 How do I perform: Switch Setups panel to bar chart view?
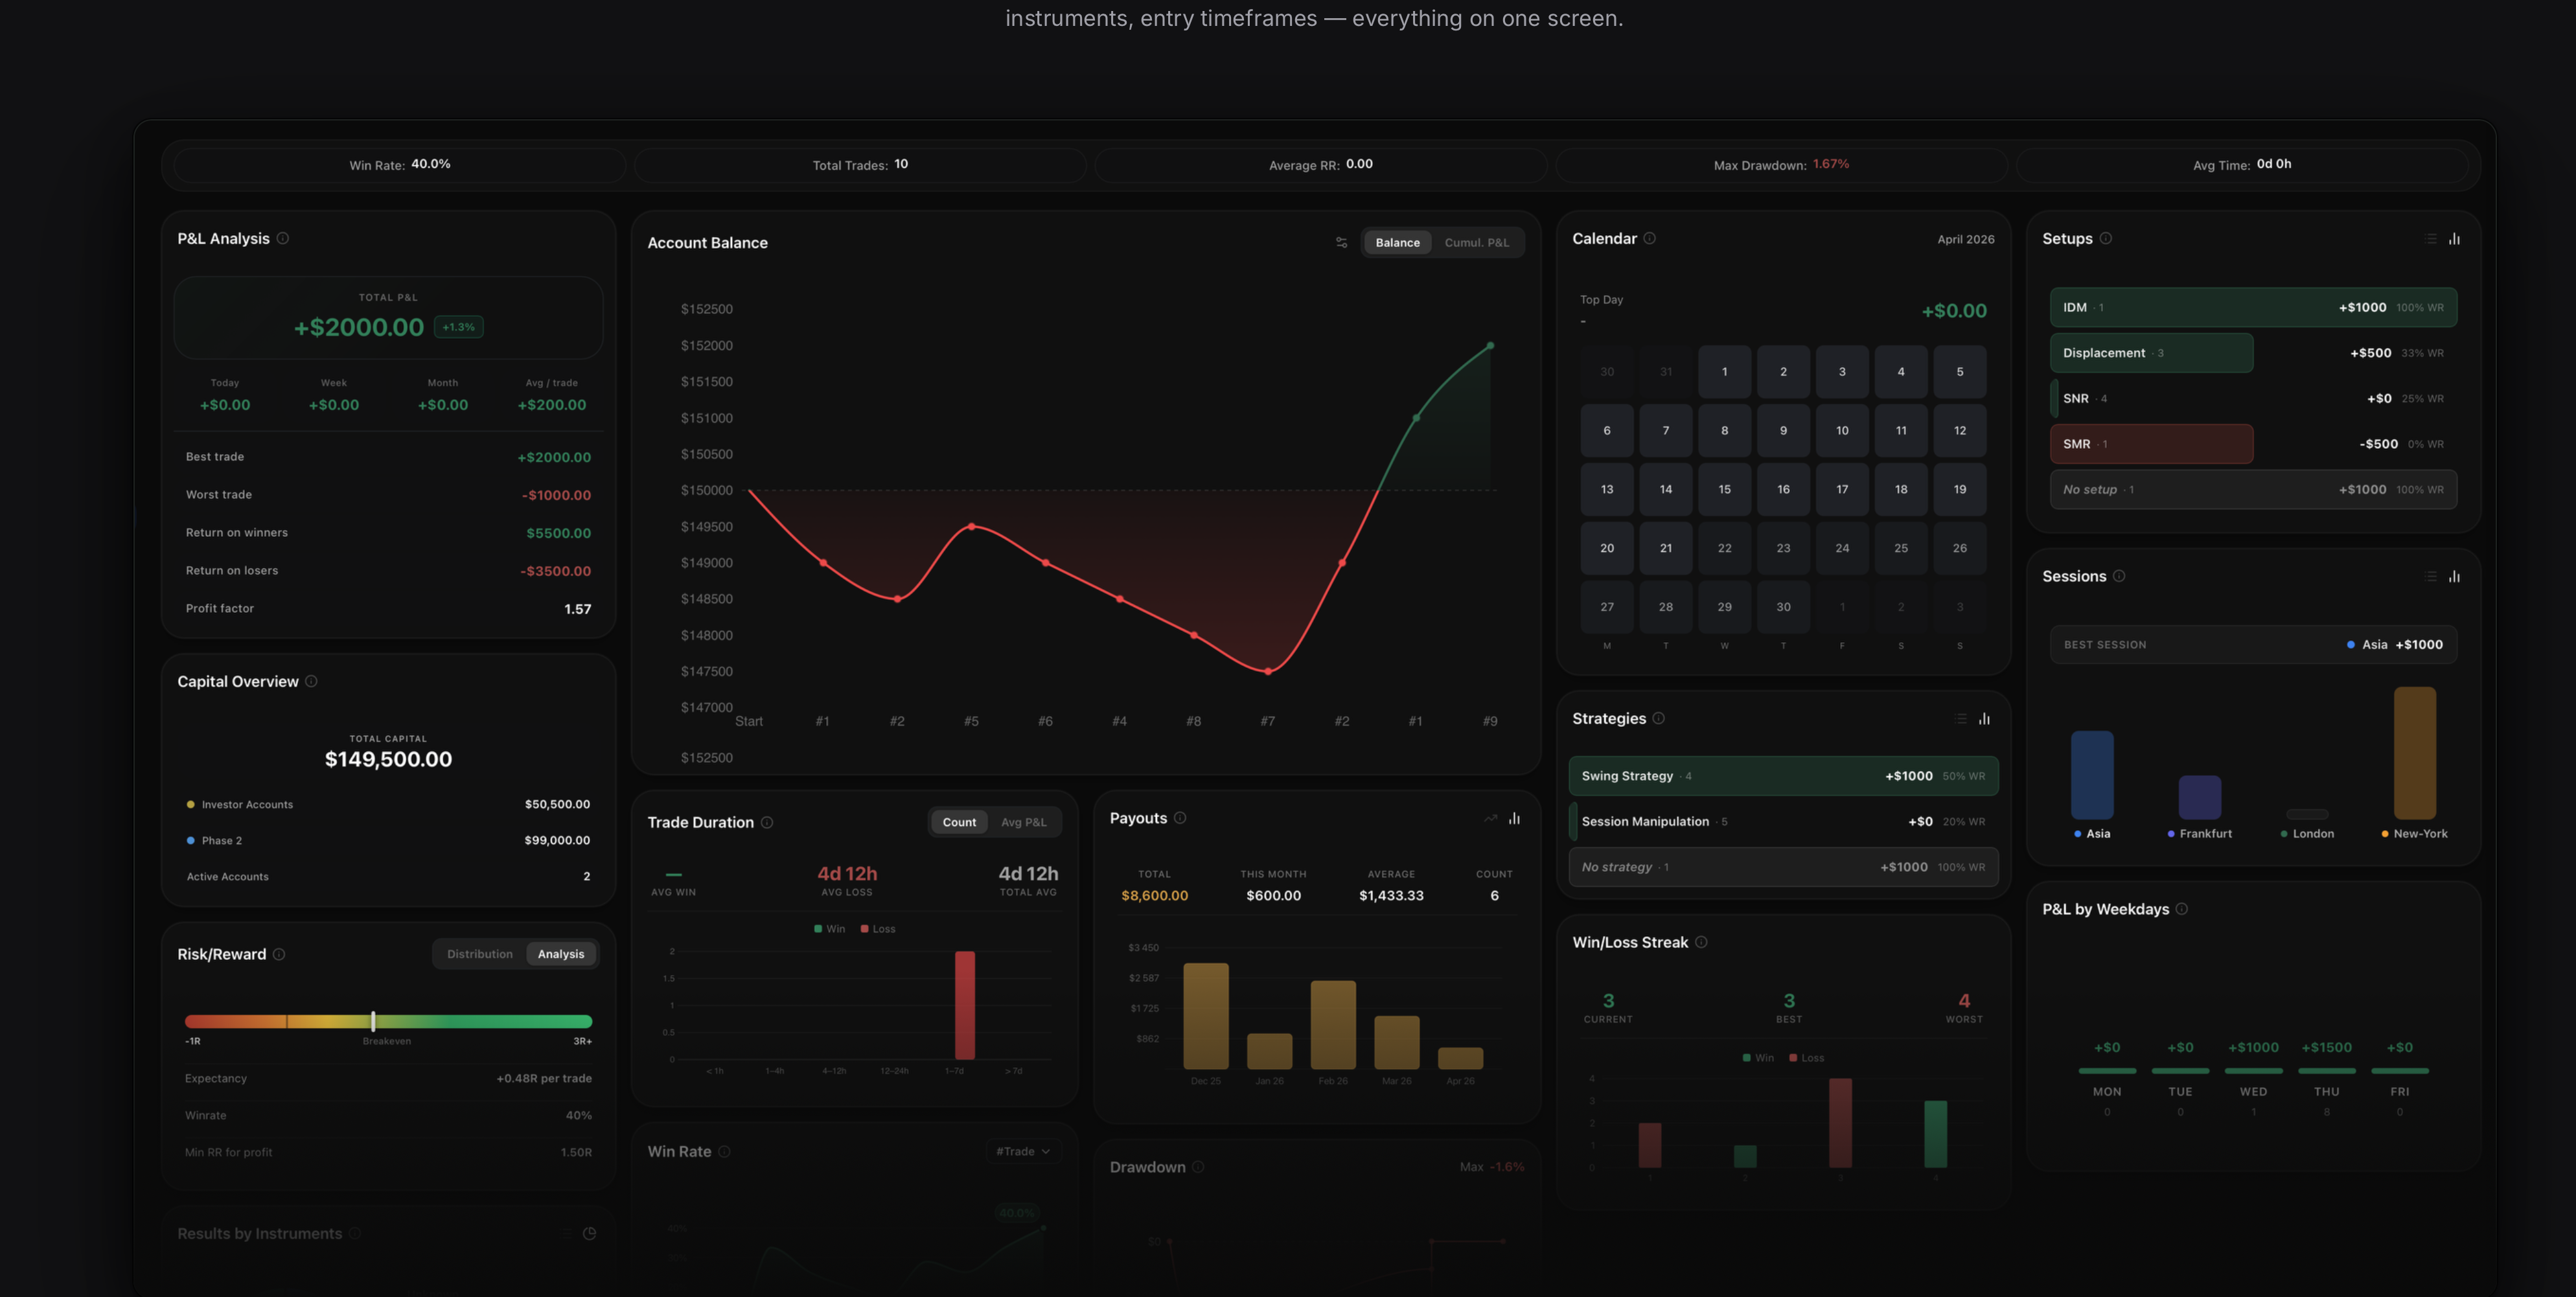(2454, 238)
